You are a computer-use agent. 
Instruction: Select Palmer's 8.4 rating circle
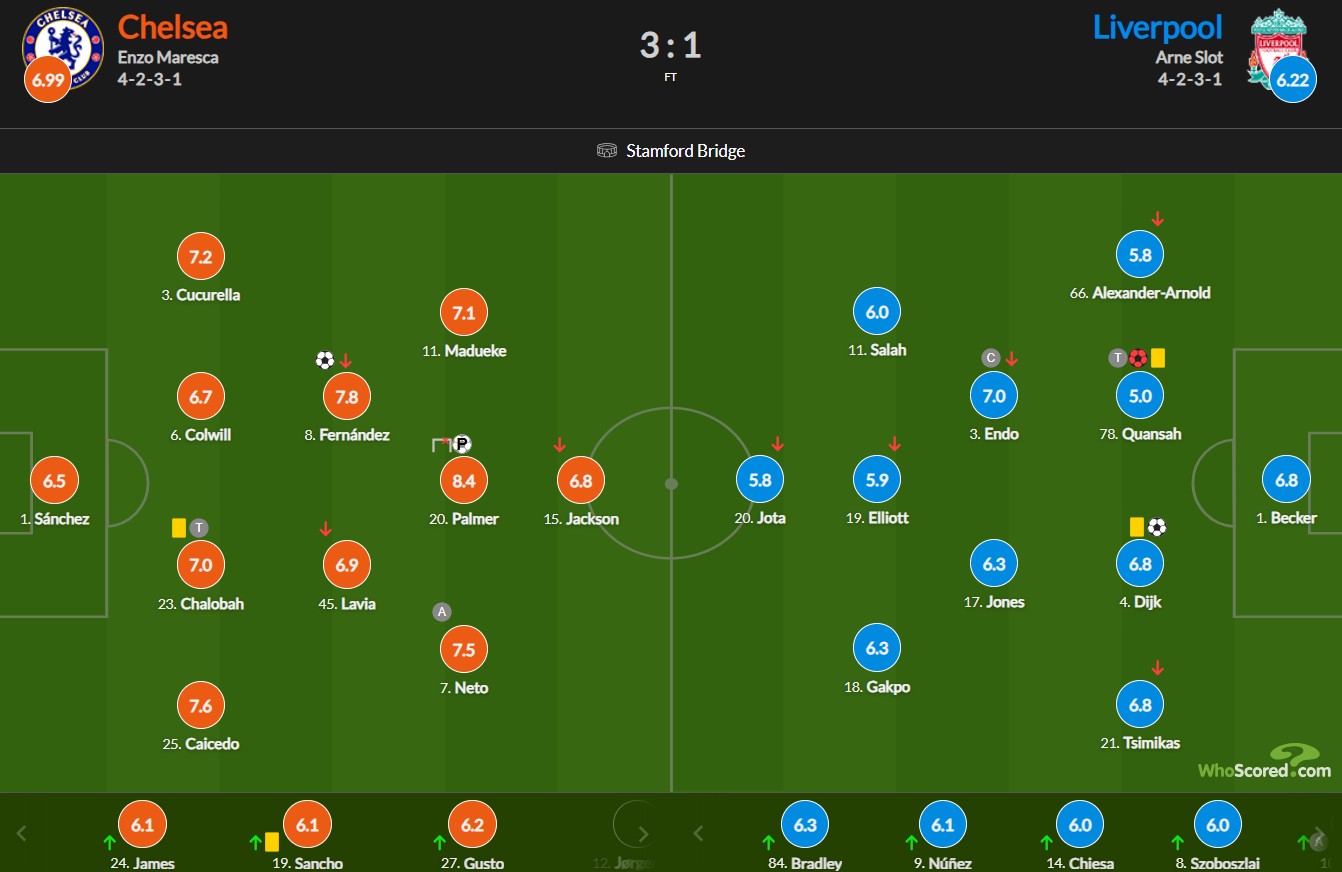click(464, 481)
